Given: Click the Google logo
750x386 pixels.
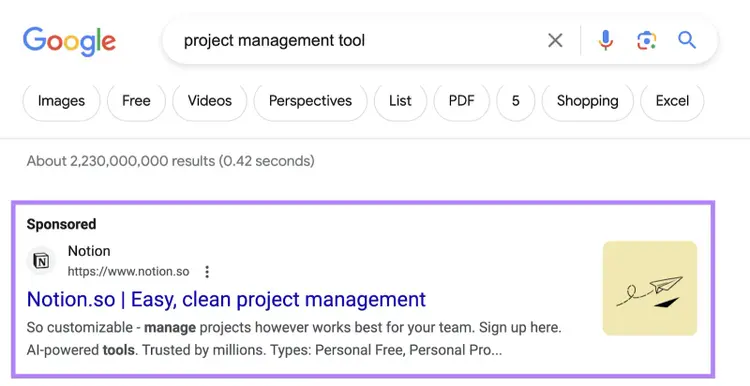Looking at the screenshot, I should pyautogui.click(x=69, y=41).
